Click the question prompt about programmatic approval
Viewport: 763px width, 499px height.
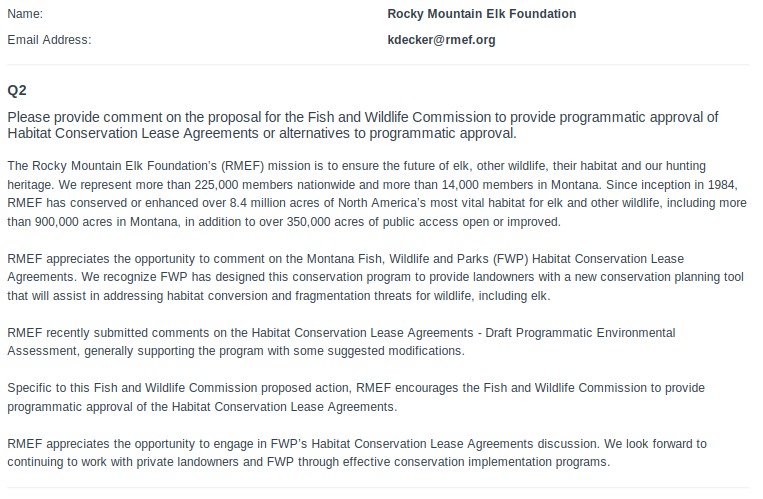click(x=363, y=125)
